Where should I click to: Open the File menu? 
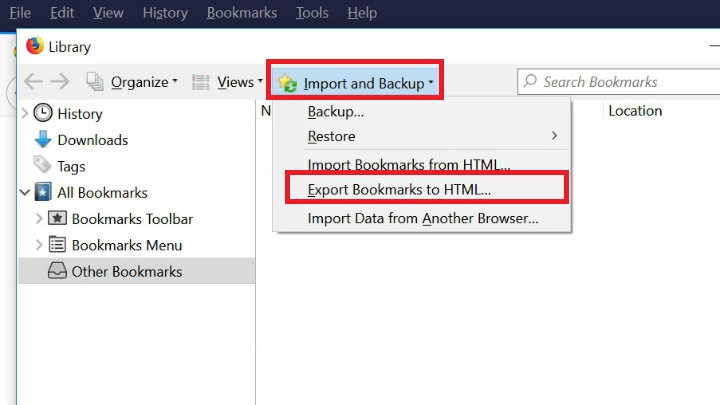point(20,13)
